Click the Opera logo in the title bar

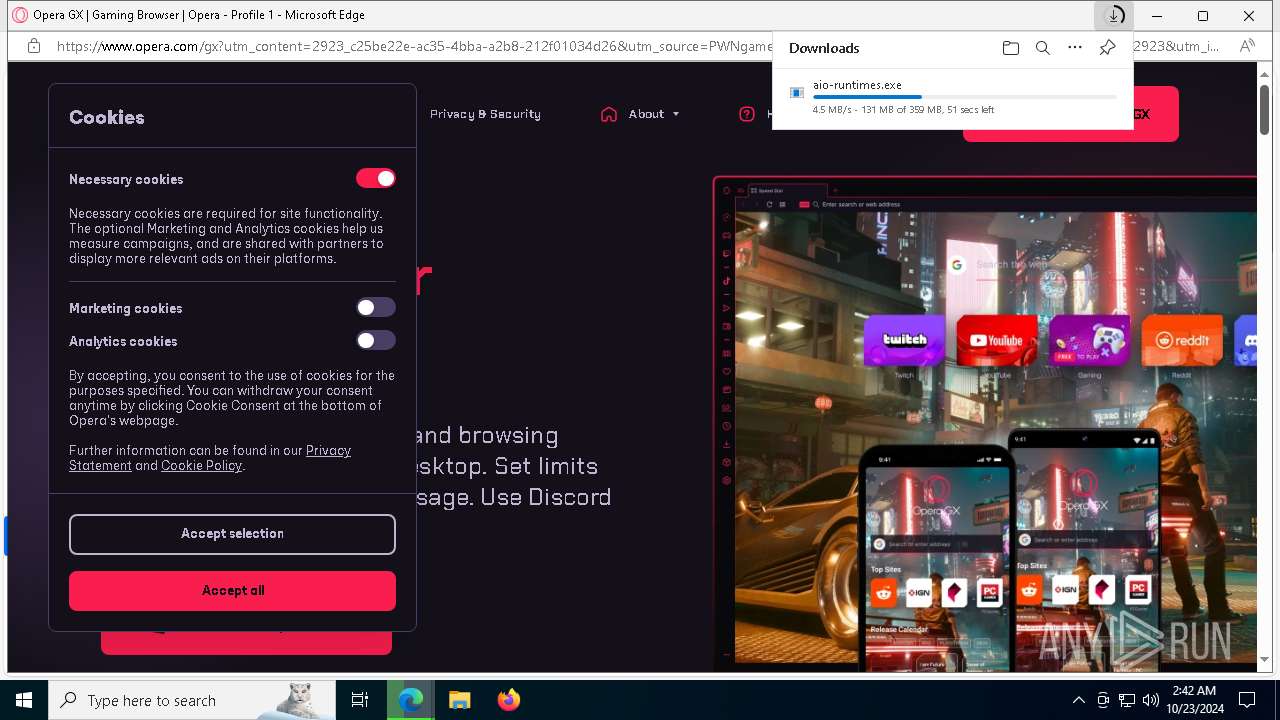coord(19,15)
